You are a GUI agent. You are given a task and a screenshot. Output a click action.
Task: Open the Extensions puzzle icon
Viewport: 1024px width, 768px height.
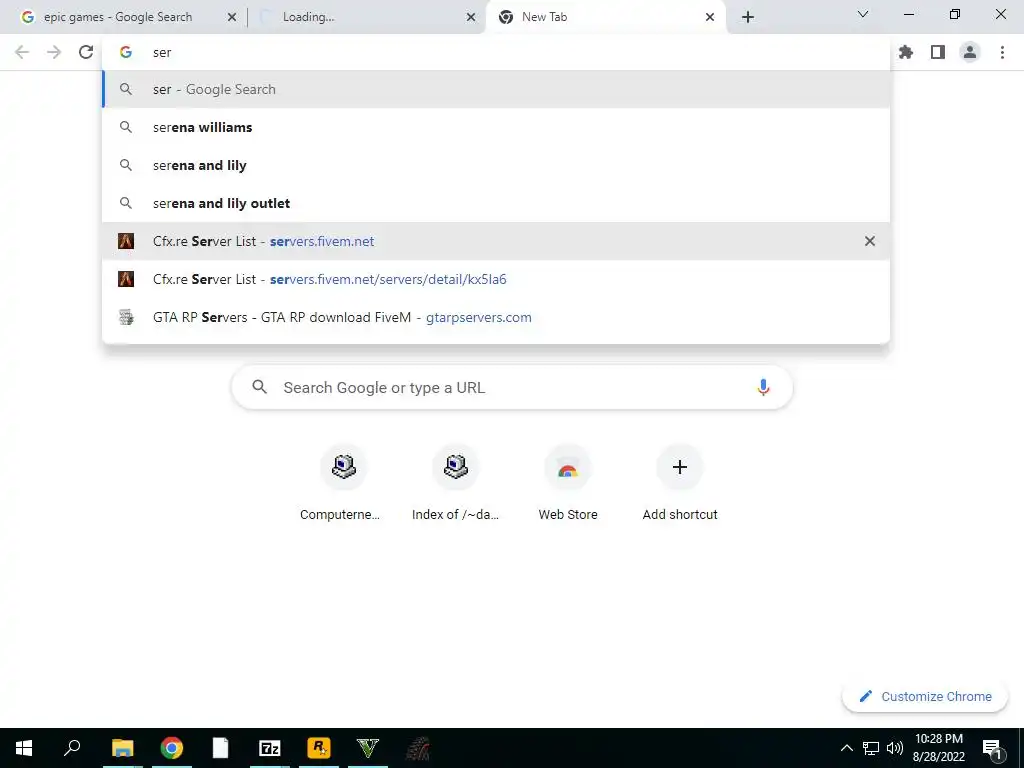pos(906,52)
